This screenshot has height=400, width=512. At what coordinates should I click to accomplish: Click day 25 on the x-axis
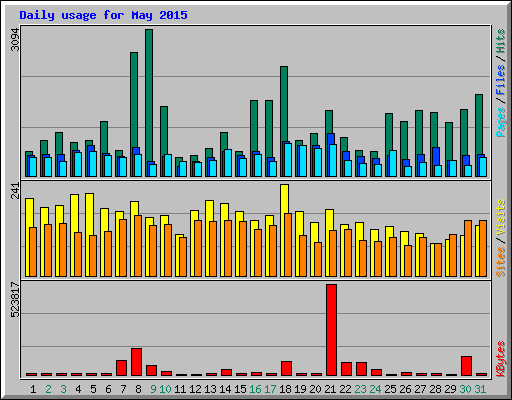390,389
